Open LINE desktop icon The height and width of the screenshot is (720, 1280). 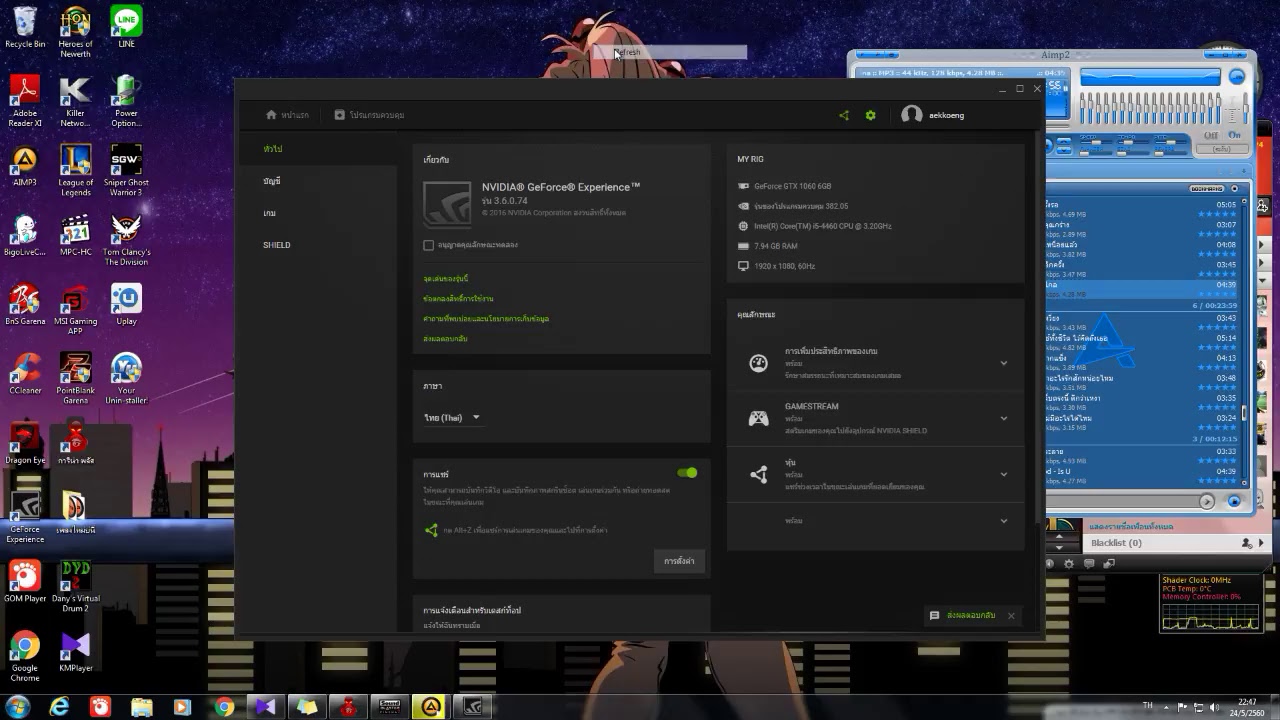tap(126, 28)
